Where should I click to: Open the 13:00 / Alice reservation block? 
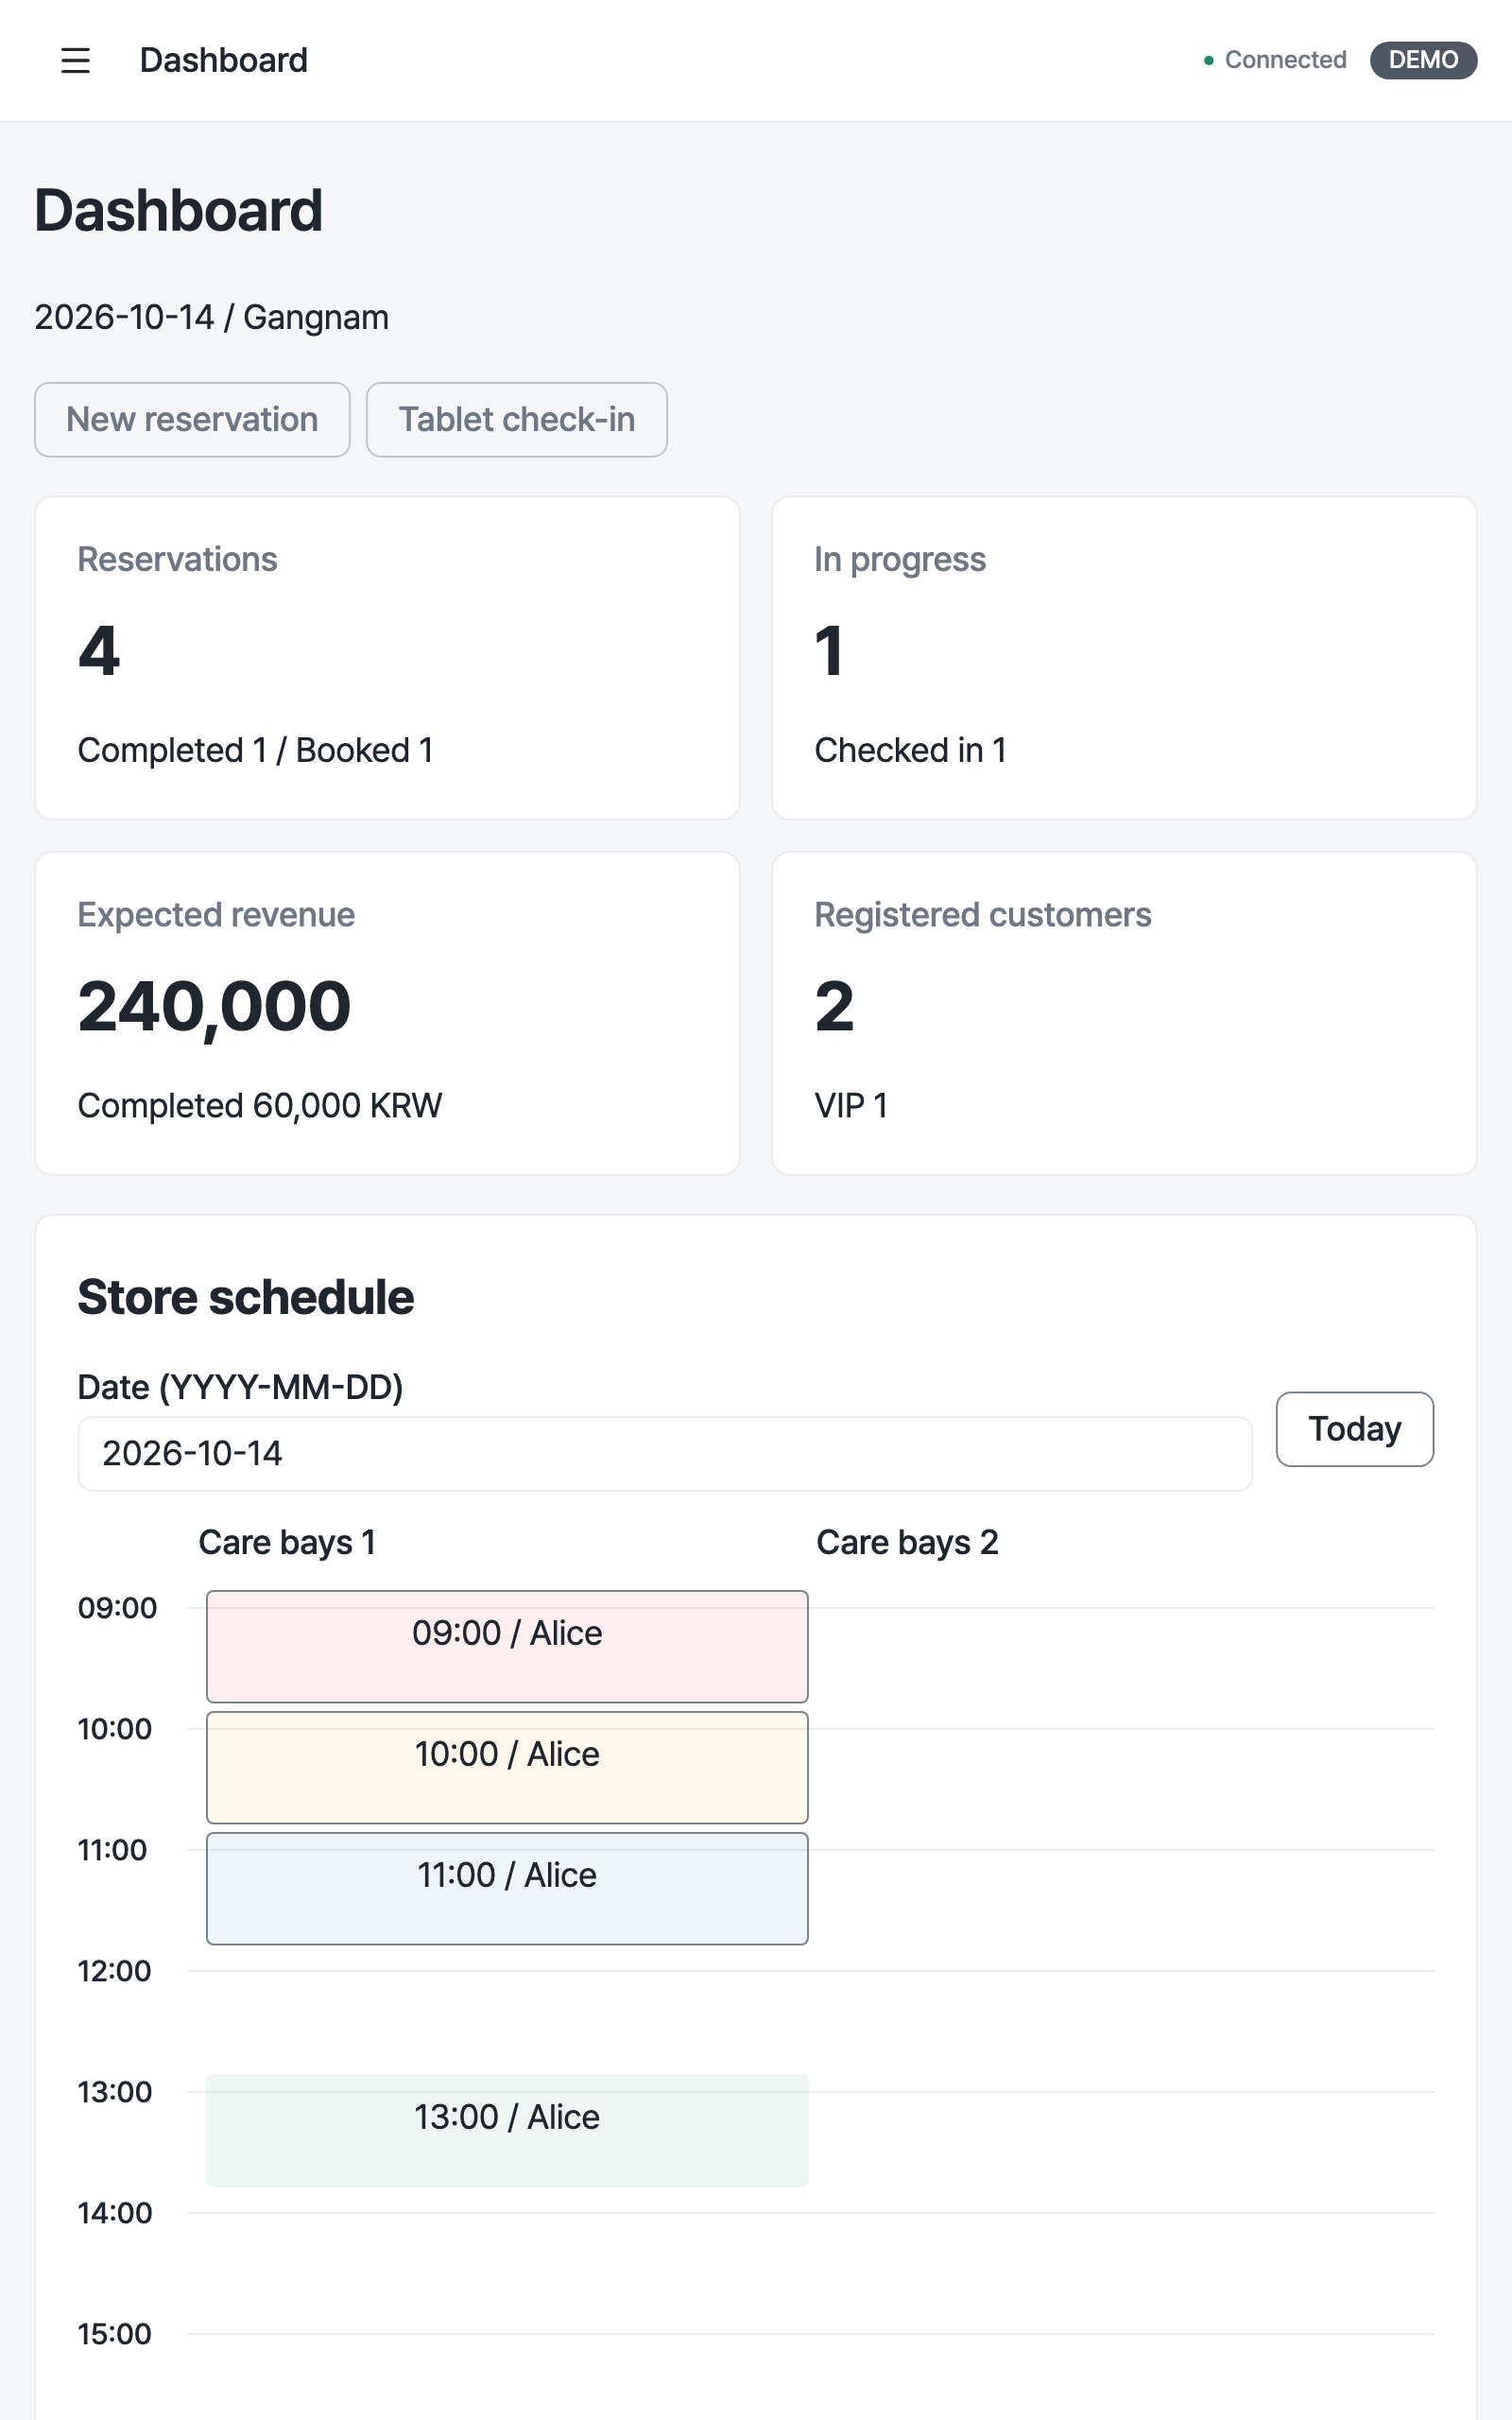click(x=507, y=2130)
